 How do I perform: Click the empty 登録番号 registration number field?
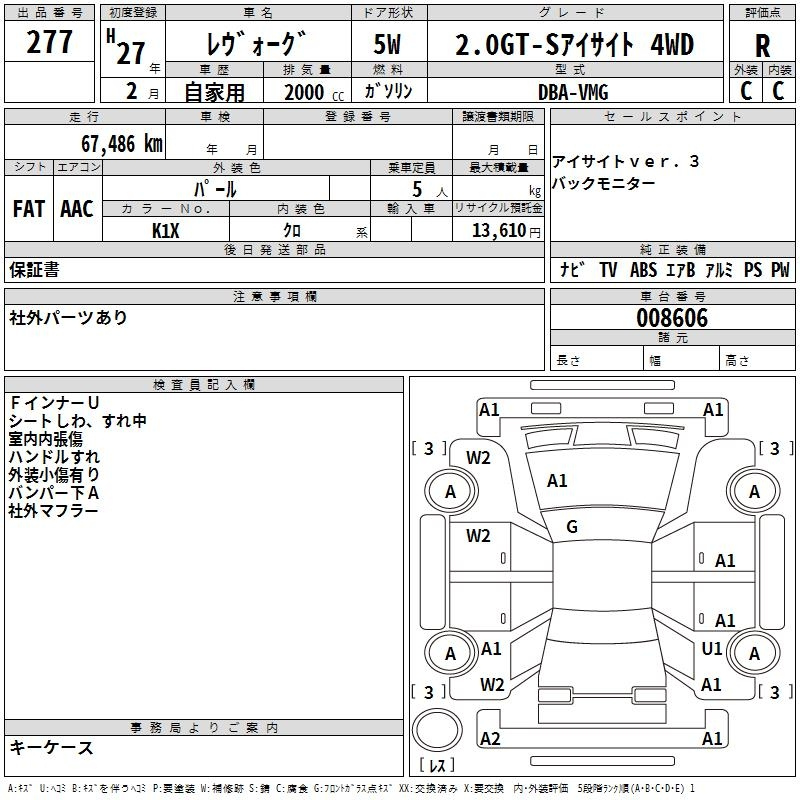[x=358, y=141]
